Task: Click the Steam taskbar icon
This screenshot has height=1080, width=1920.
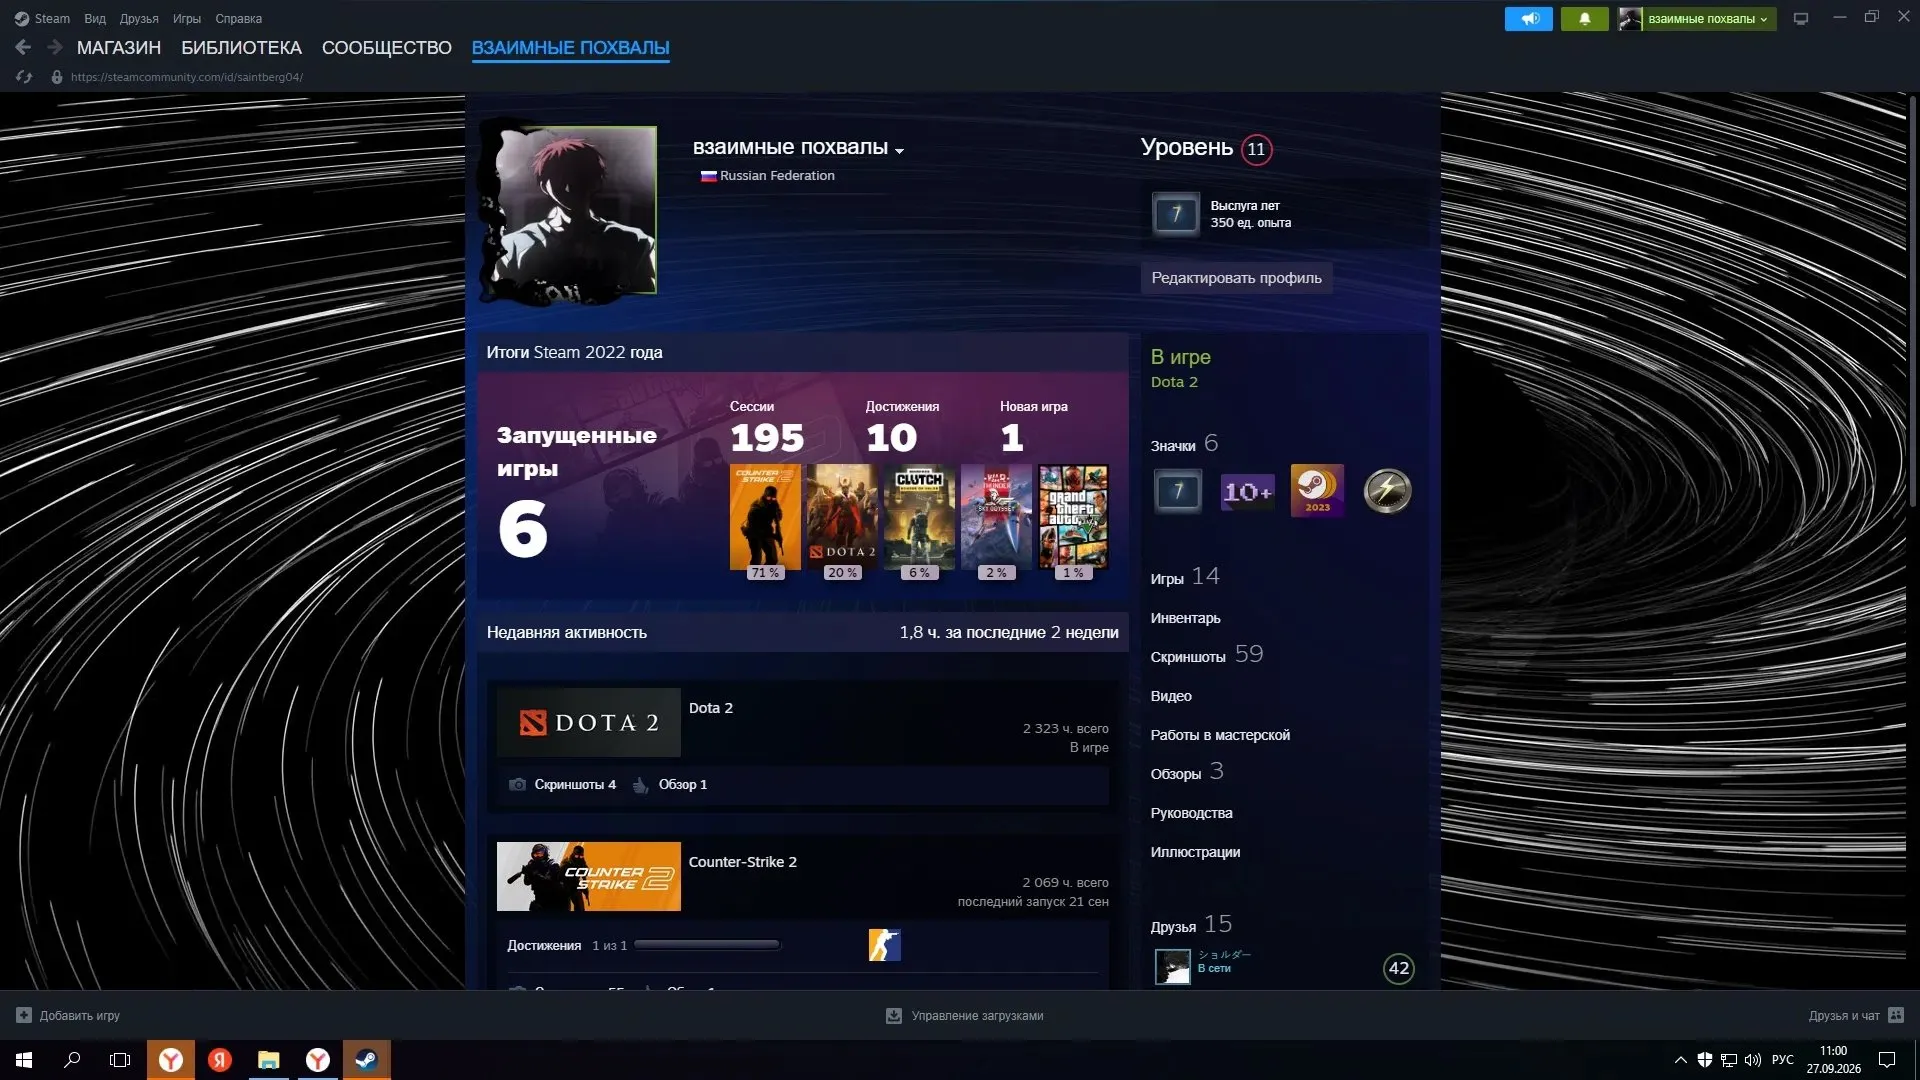Action: pyautogui.click(x=366, y=1060)
